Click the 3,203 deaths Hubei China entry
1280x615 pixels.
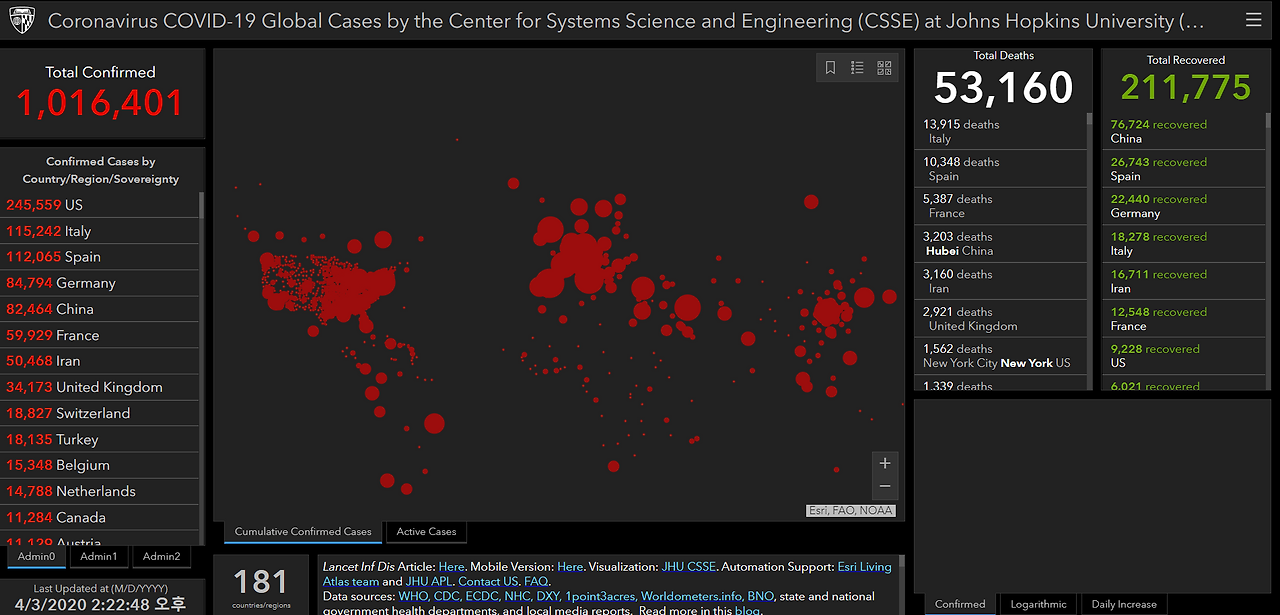(1000, 244)
